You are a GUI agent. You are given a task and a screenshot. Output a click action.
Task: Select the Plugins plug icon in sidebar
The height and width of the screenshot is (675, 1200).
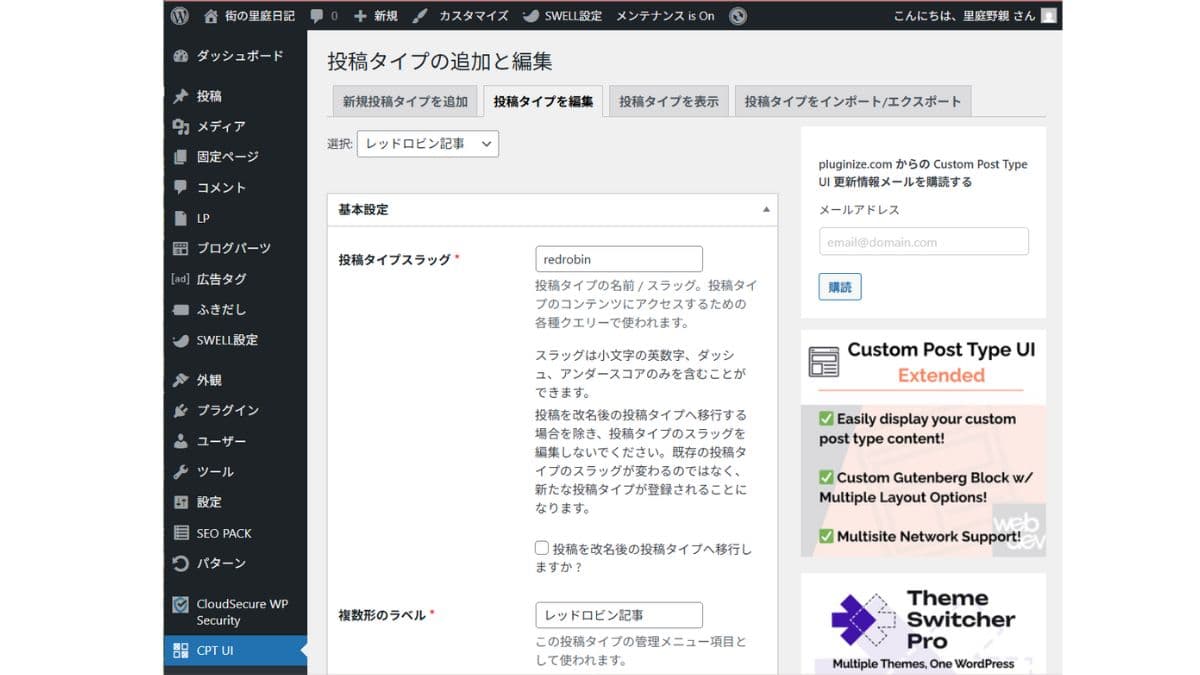point(181,411)
